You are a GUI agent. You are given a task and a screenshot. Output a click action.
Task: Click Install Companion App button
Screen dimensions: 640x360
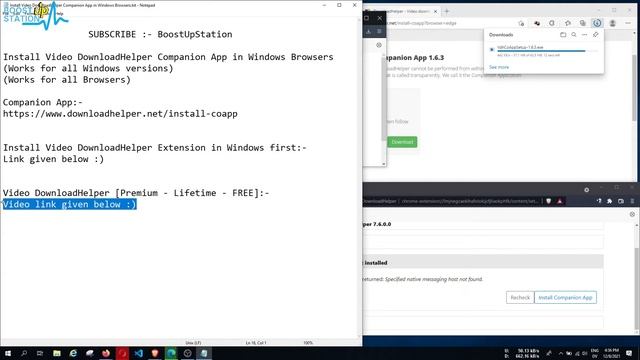point(565,298)
